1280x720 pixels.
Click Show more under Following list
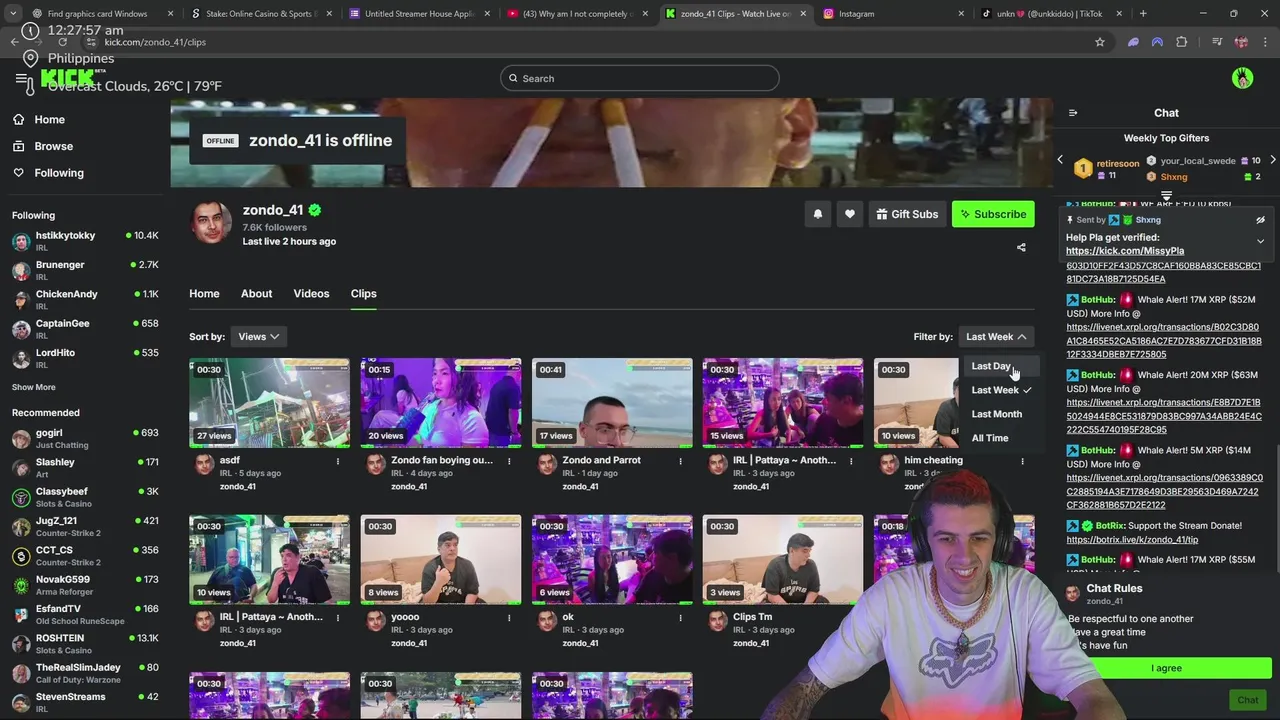pos(34,387)
